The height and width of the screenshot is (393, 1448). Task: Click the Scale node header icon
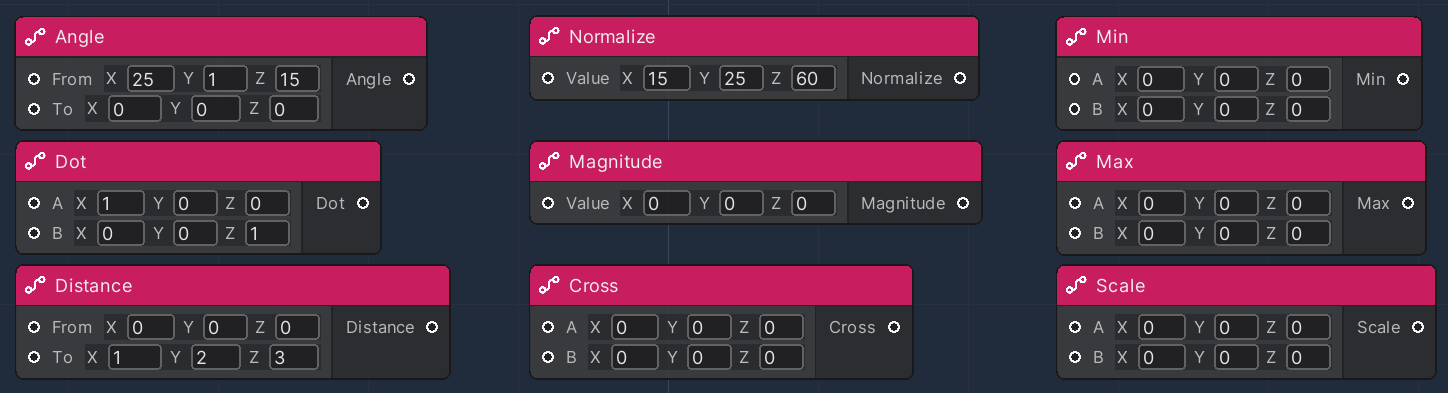pos(1076,285)
